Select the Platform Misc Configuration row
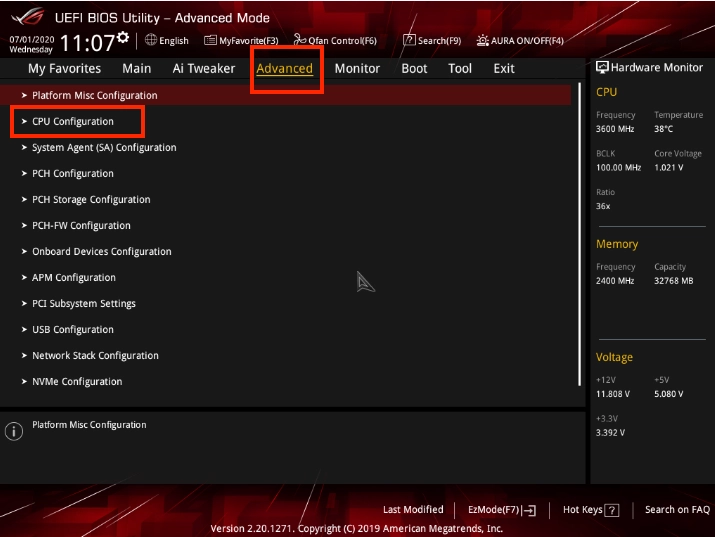Image resolution: width=715 pixels, height=537 pixels. coord(94,96)
